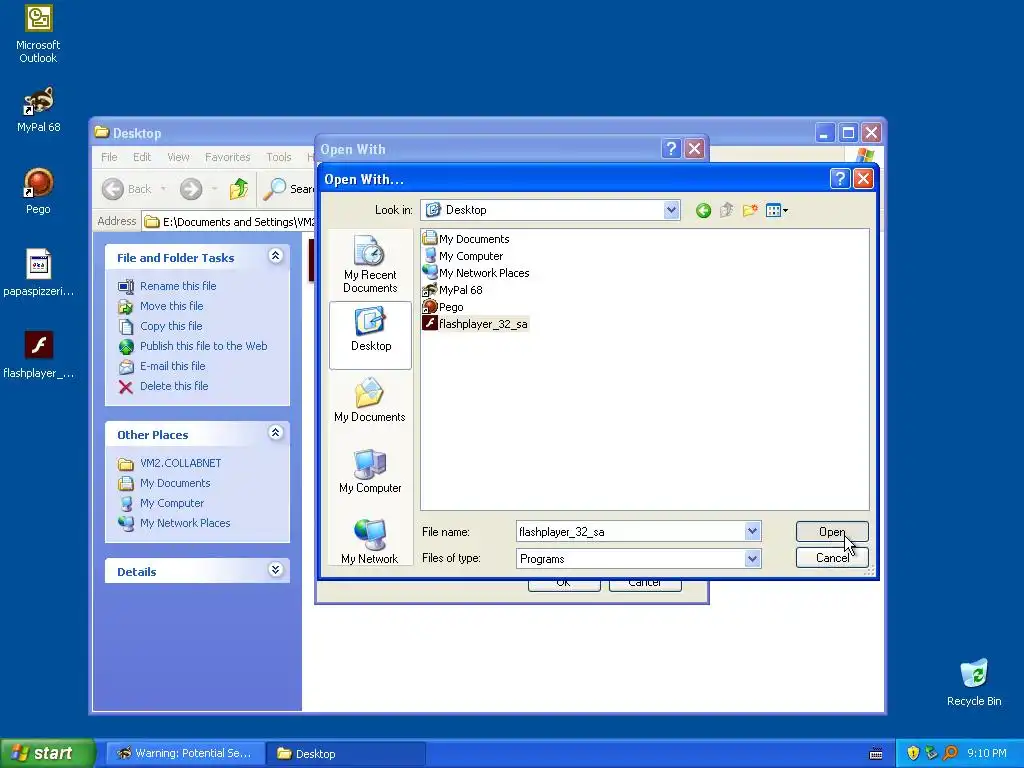This screenshot has width=1024, height=768.
Task: Select MyPal 68 desktop shortcut
Action: click(38, 110)
